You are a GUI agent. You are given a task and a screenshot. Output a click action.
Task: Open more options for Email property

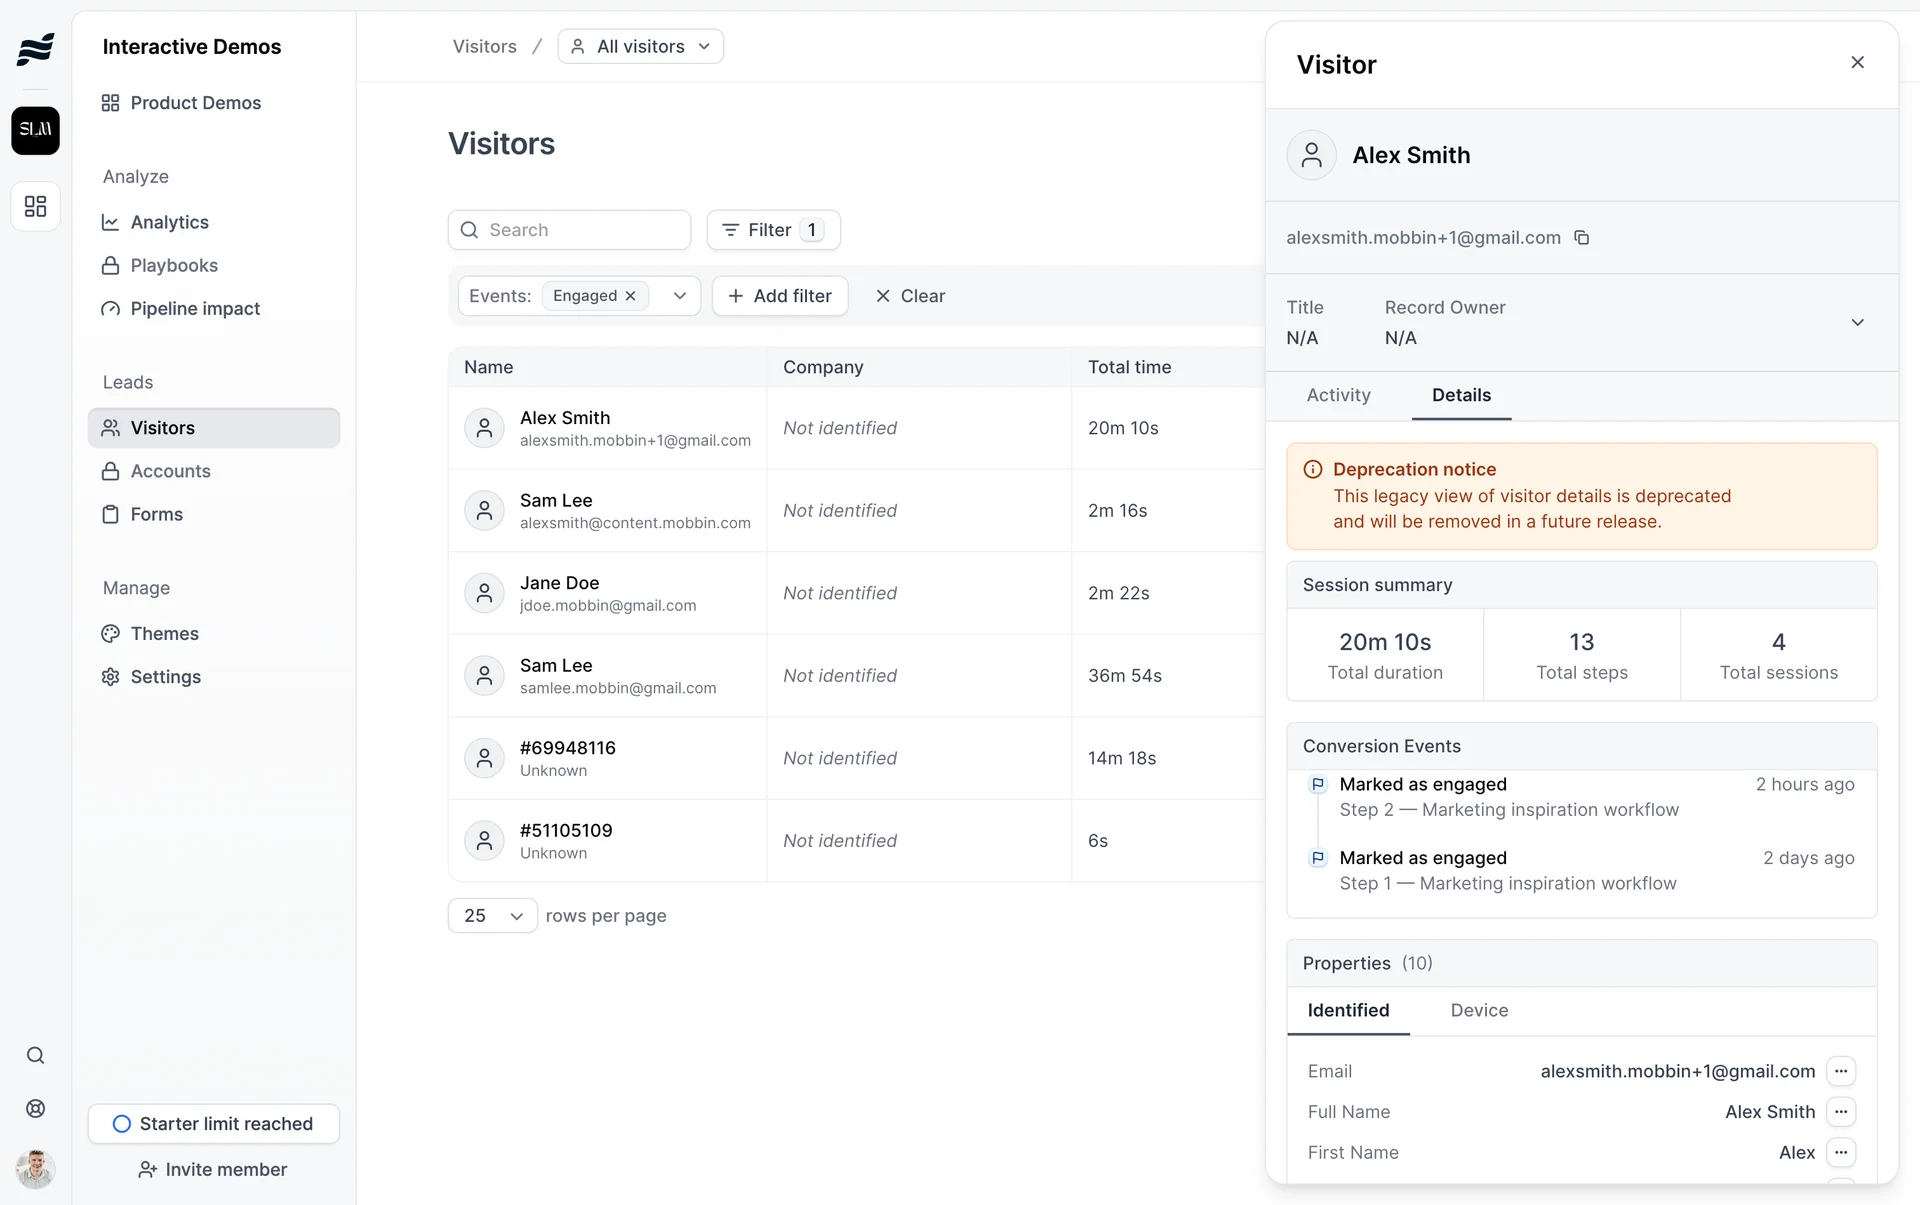click(1841, 1071)
